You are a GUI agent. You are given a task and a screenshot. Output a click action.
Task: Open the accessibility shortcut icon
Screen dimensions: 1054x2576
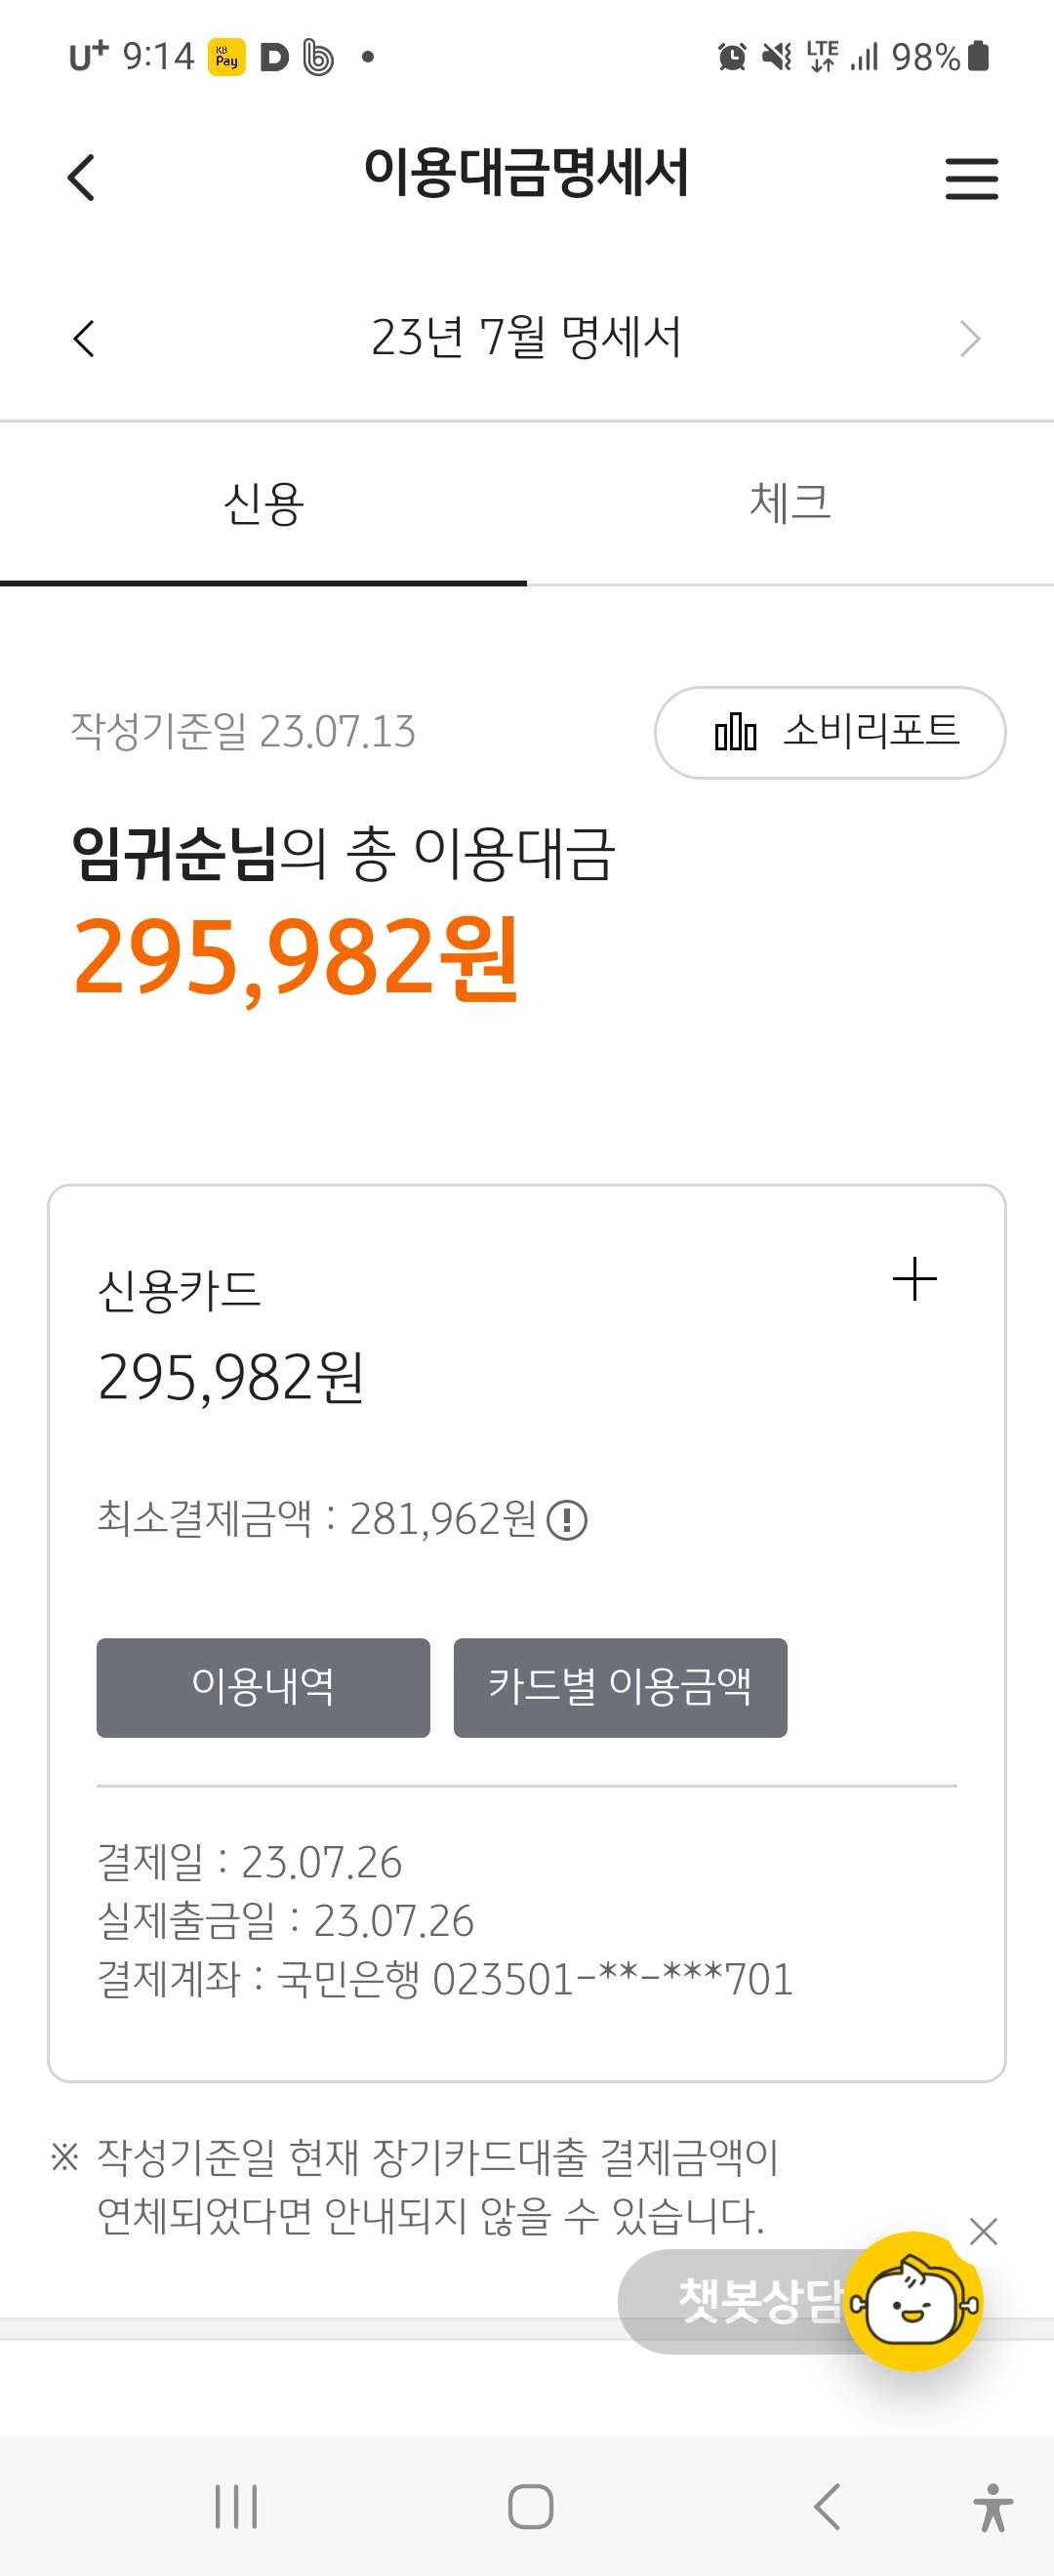click(992, 2507)
